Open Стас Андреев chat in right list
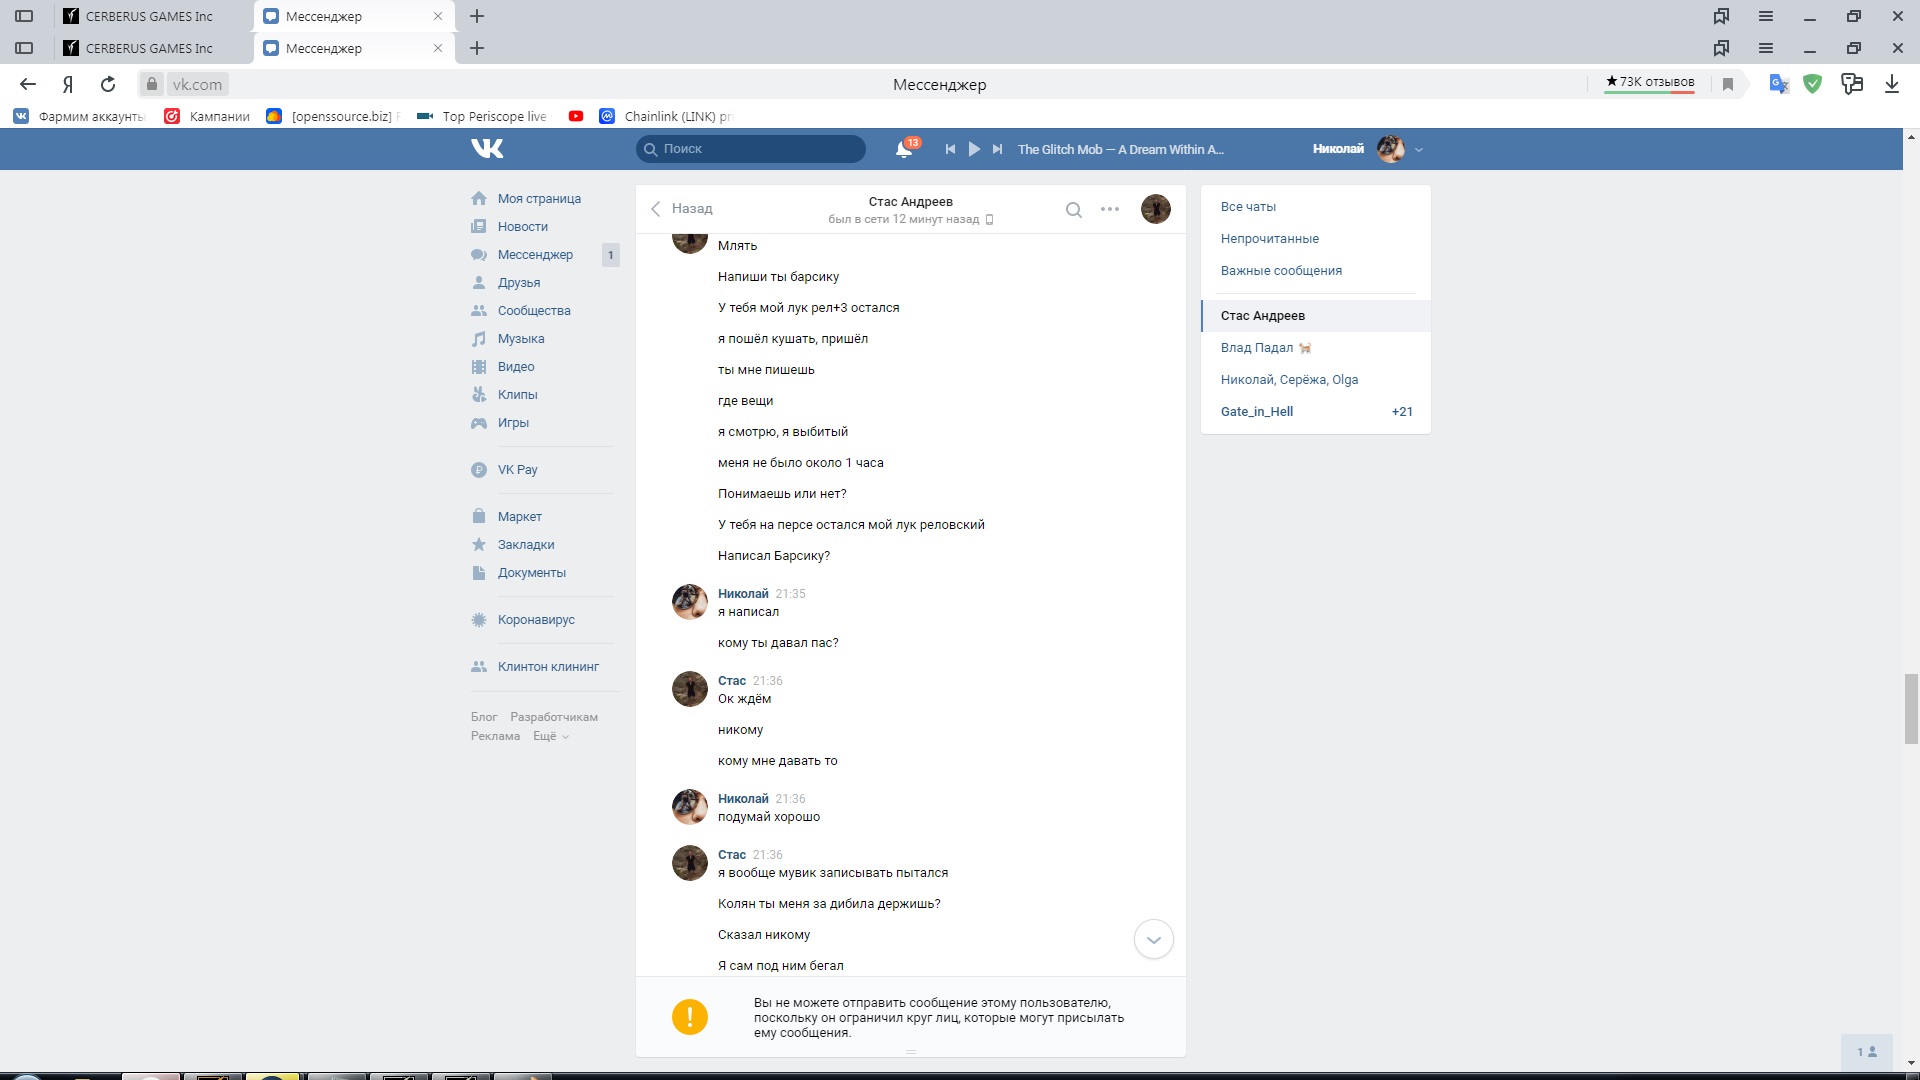This screenshot has width=1920, height=1080. pos(1316,315)
